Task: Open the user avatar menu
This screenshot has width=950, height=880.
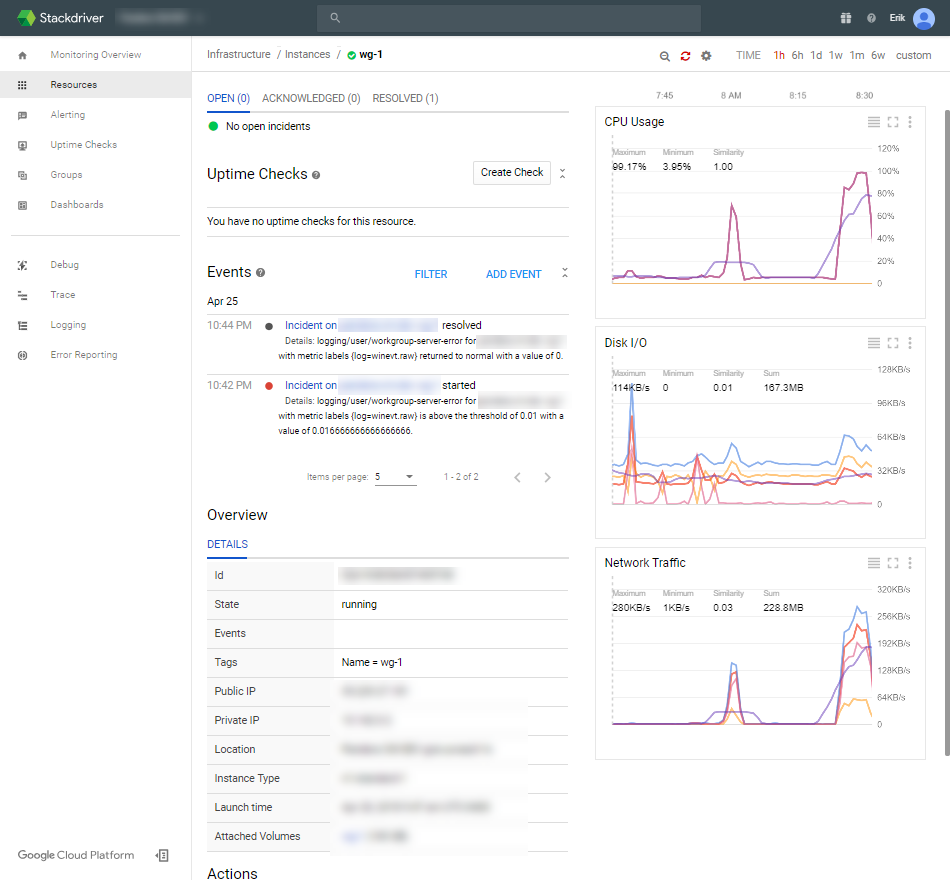Action: point(923,18)
